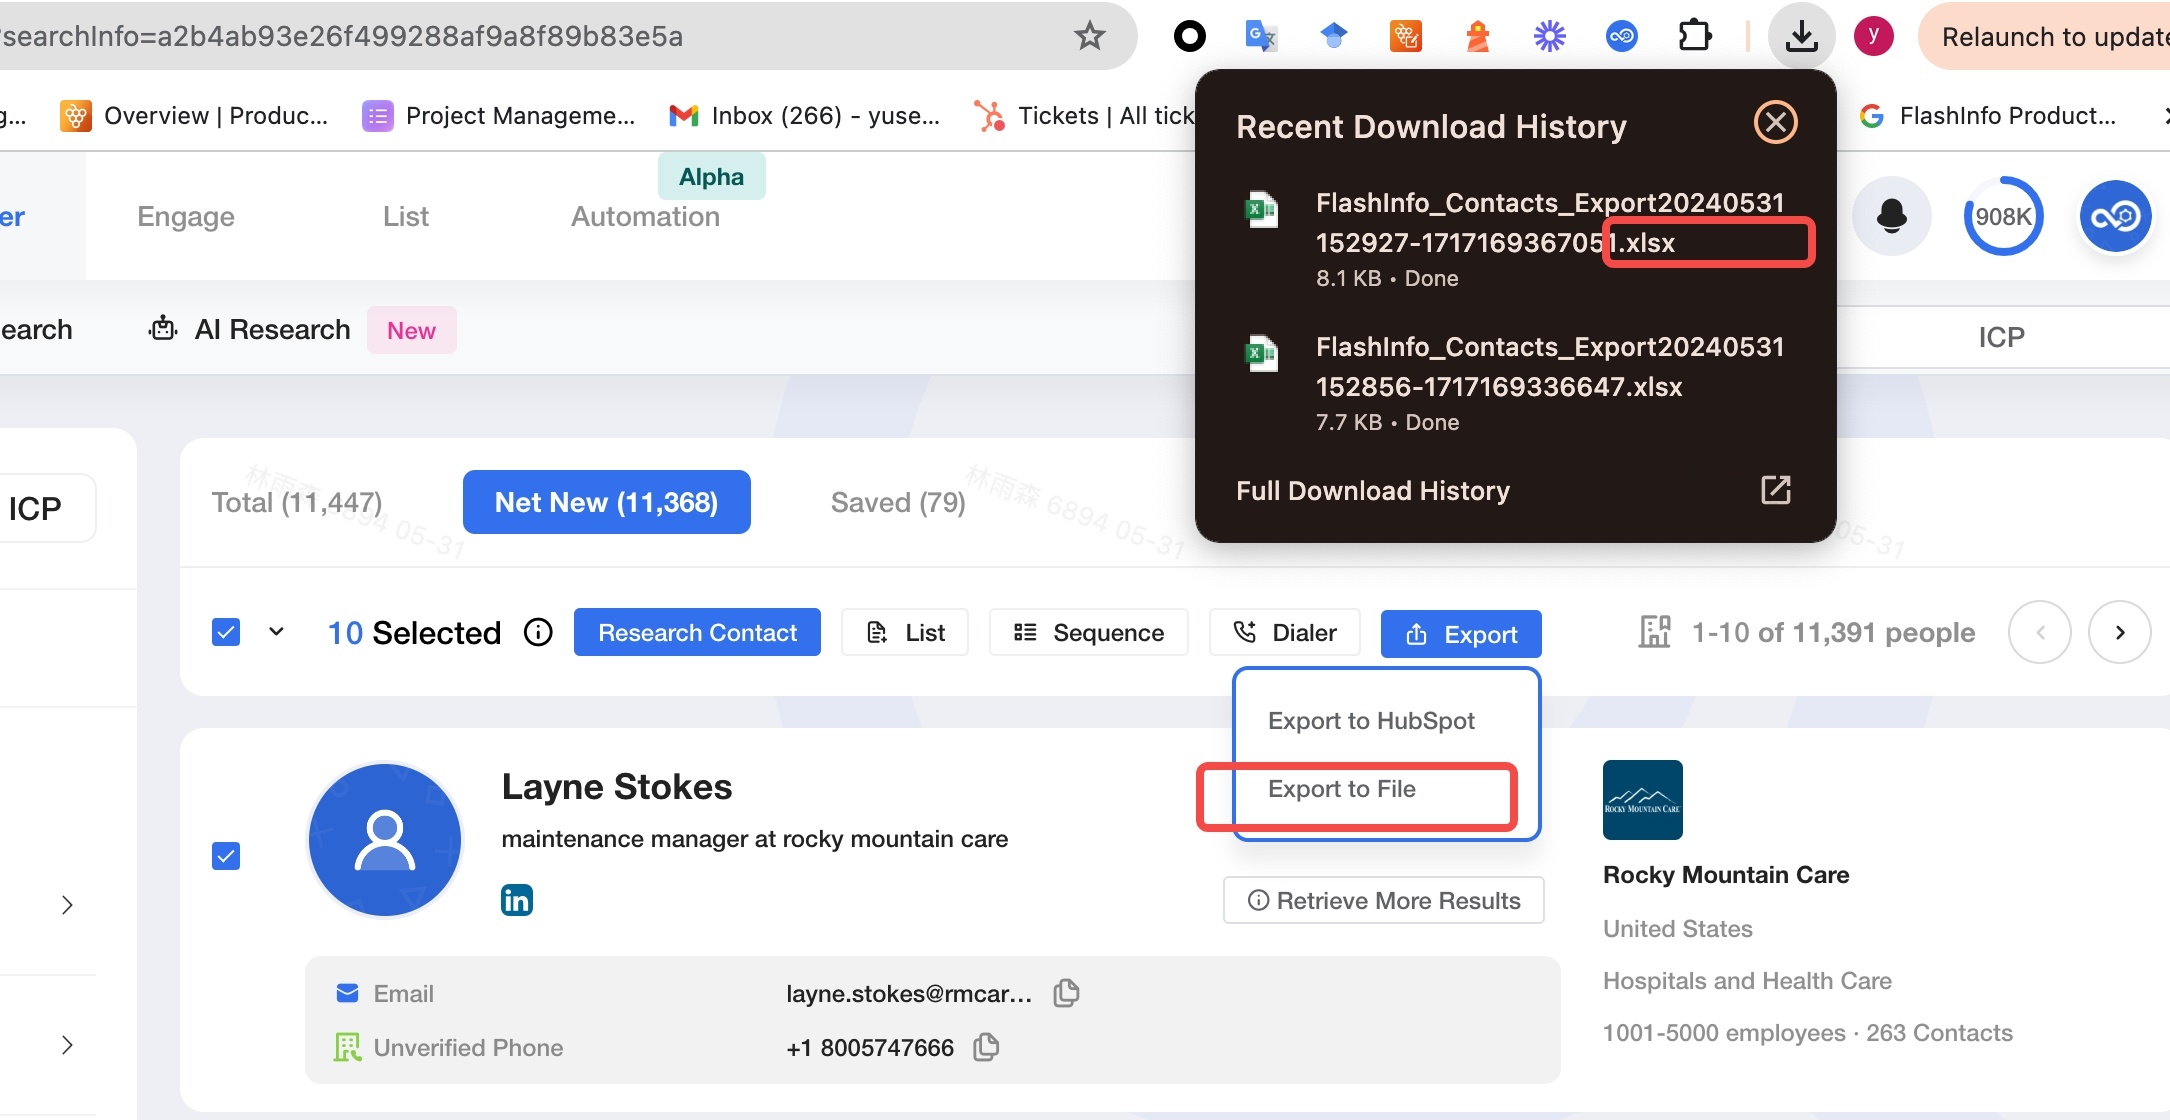This screenshot has height=1120, width=2170.
Task: Select the ICP tab on the right
Action: tap(2001, 337)
